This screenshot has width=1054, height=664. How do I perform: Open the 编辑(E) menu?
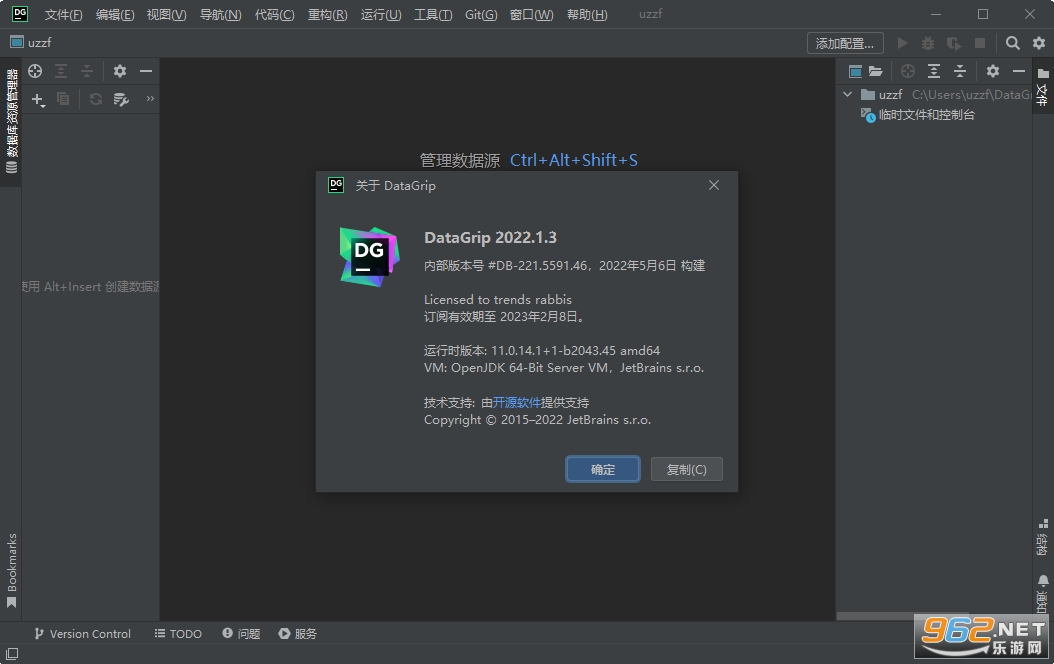(114, 14)
